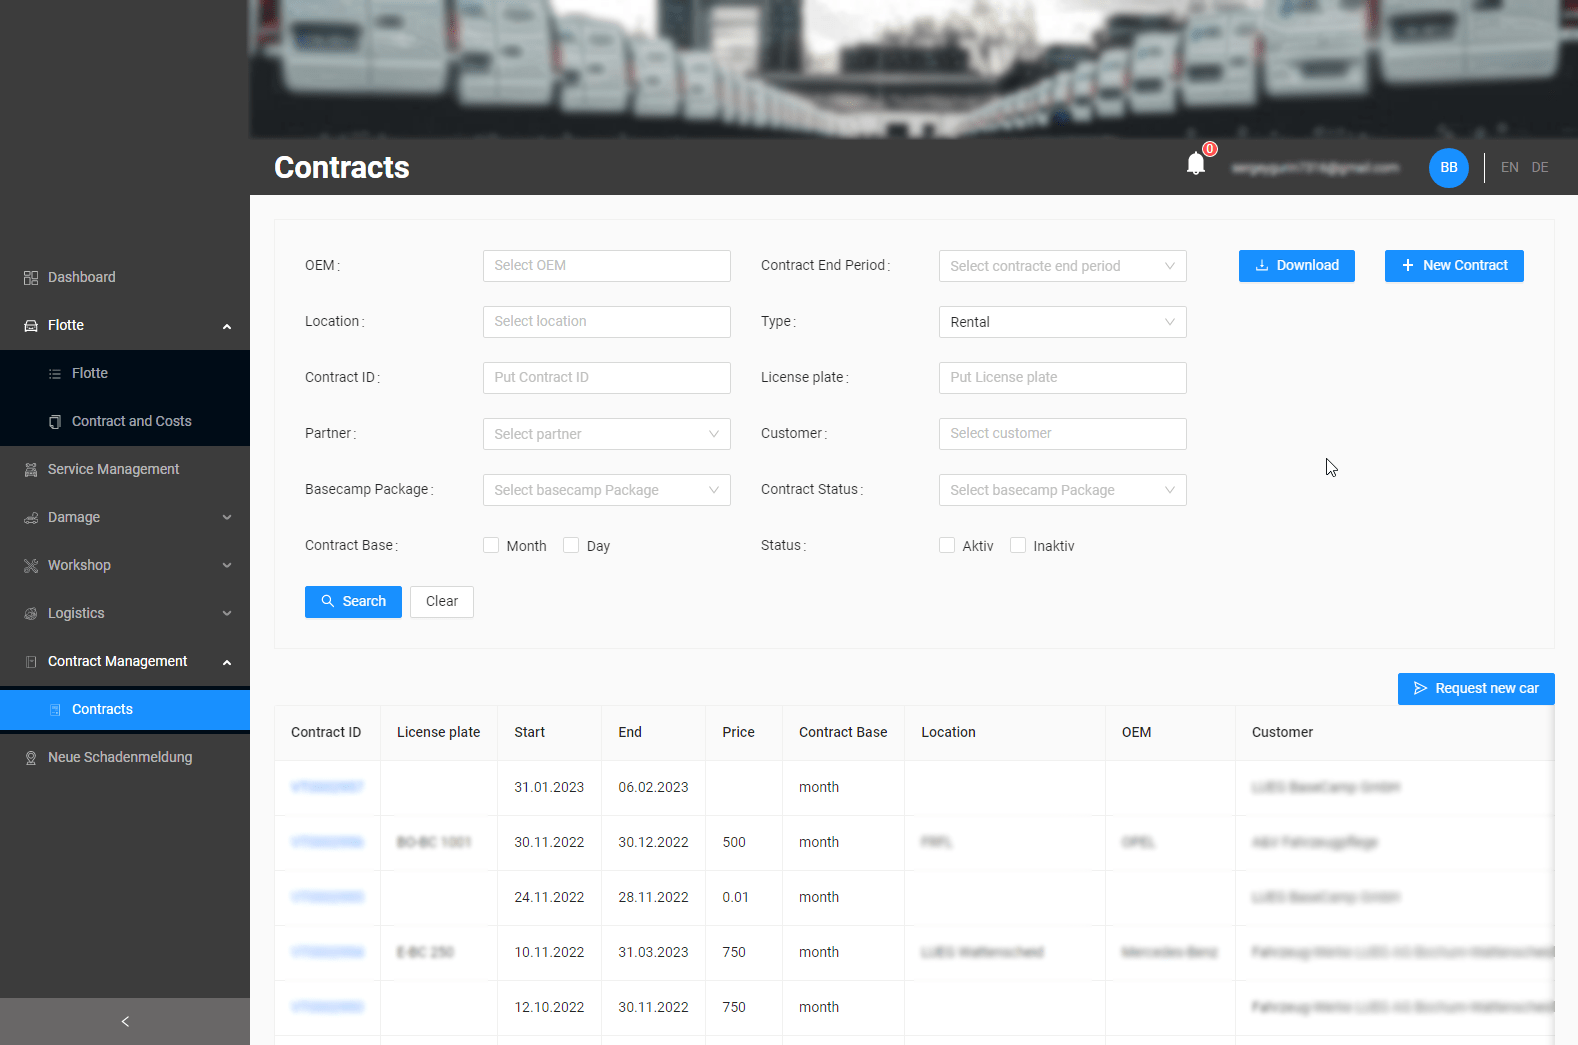The height and width of the screenshot is (1045, 1578).
Task: Open the Basecamp Package dropdown
Action: pos(606,490)
